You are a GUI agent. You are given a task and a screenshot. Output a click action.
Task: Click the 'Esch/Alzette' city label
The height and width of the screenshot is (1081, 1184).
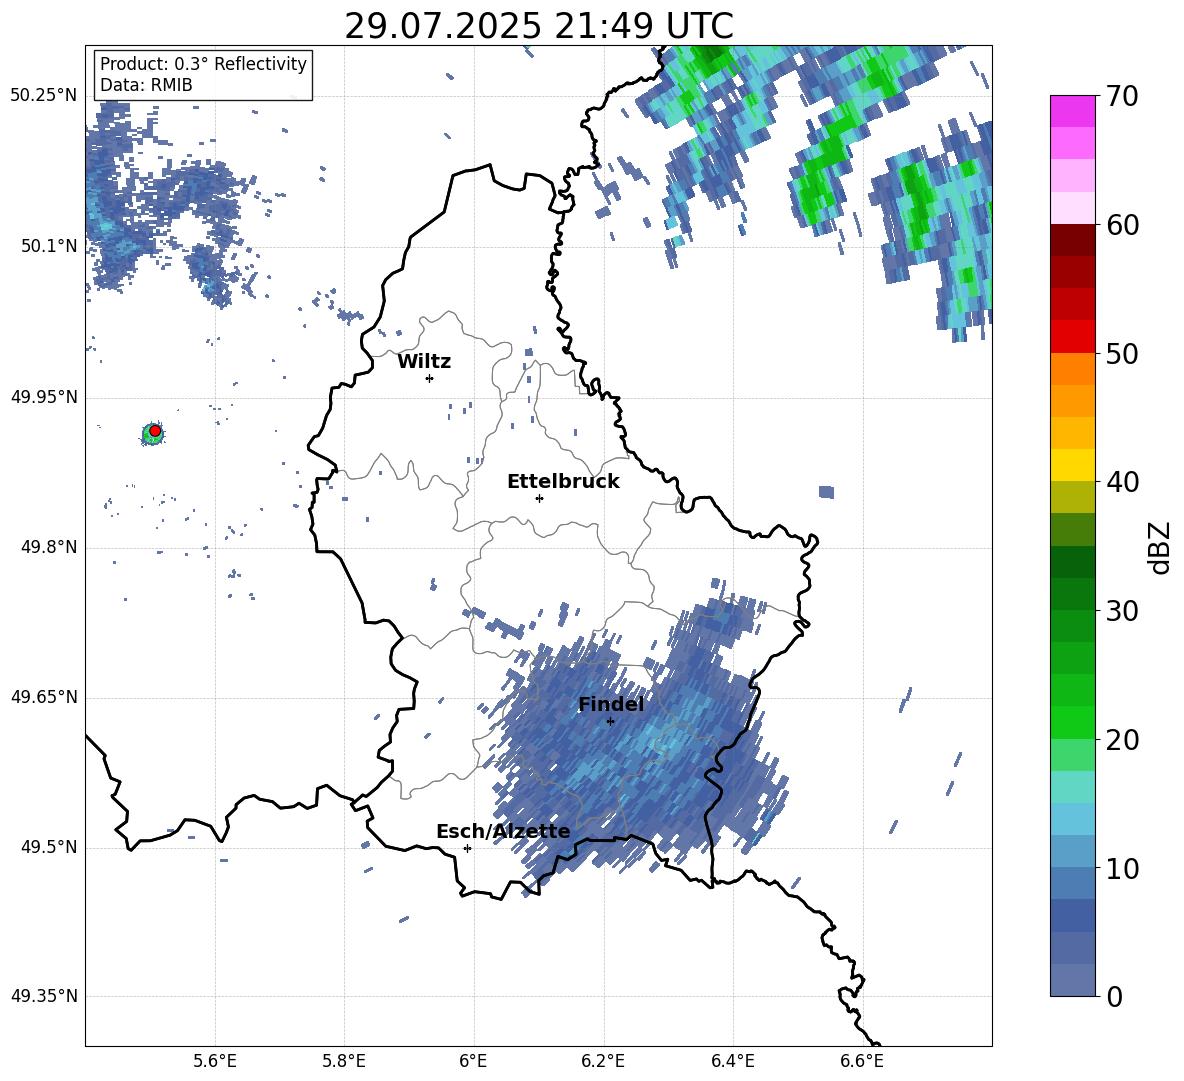point(503,832)
